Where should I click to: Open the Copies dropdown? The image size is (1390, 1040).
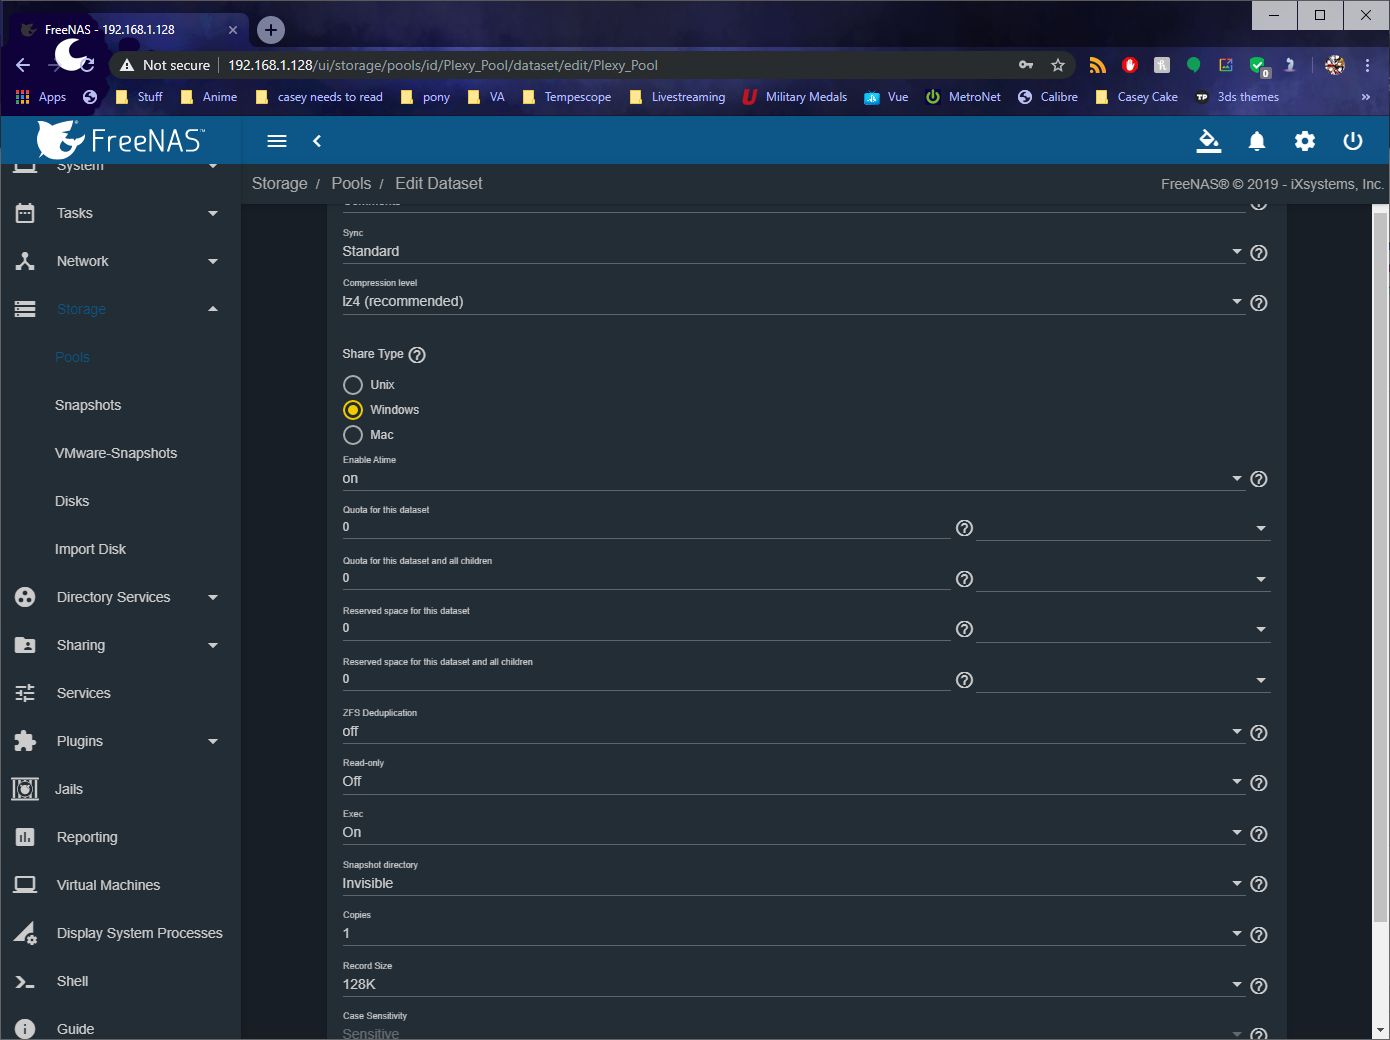(x=793, y=933)
